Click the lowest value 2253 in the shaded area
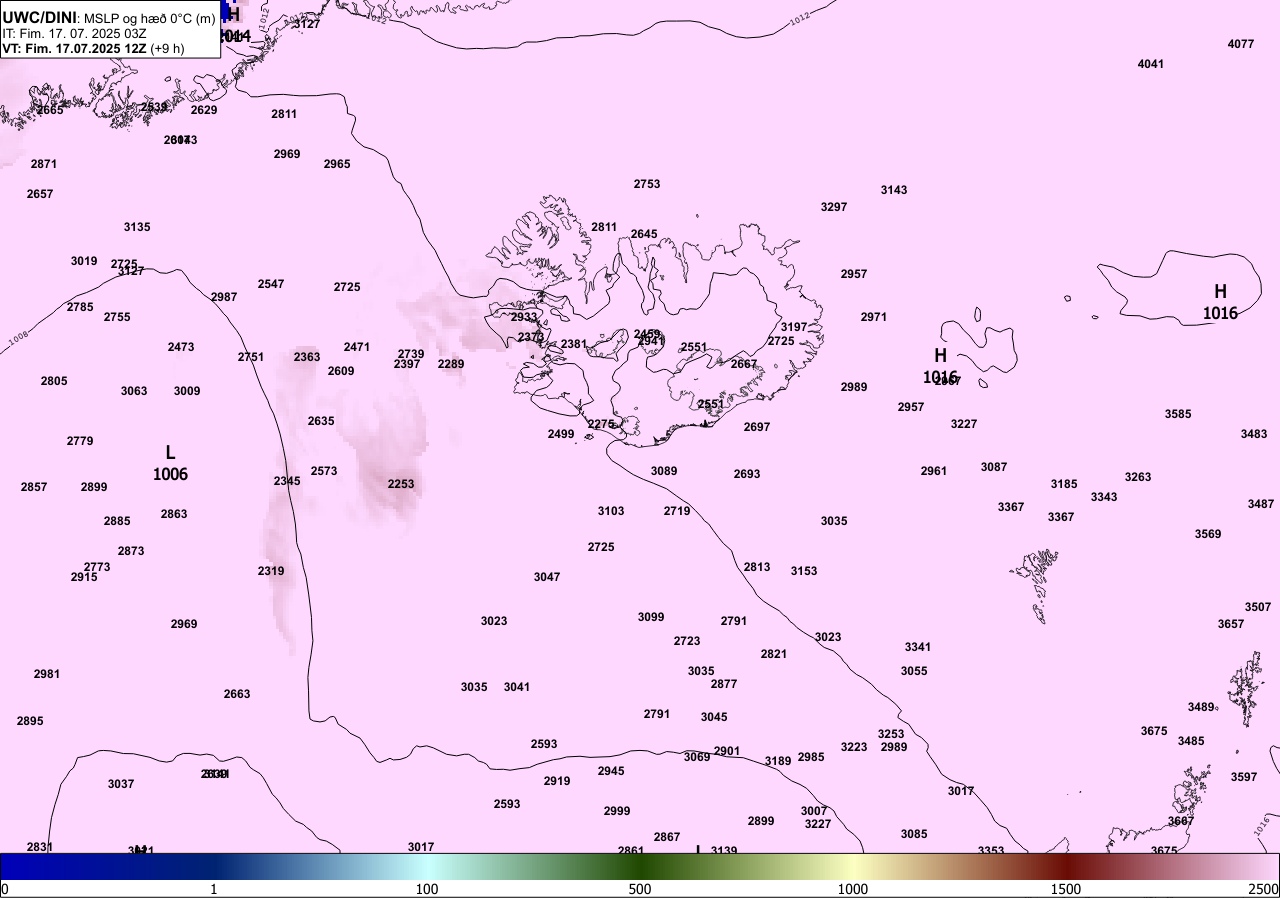 click(401, 484)
